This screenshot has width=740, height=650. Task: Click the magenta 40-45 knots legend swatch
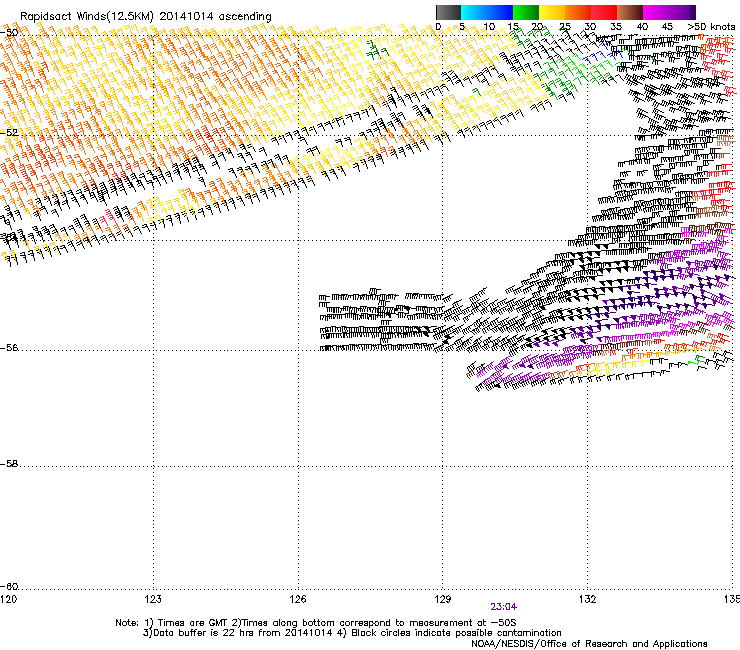(656, 12)
